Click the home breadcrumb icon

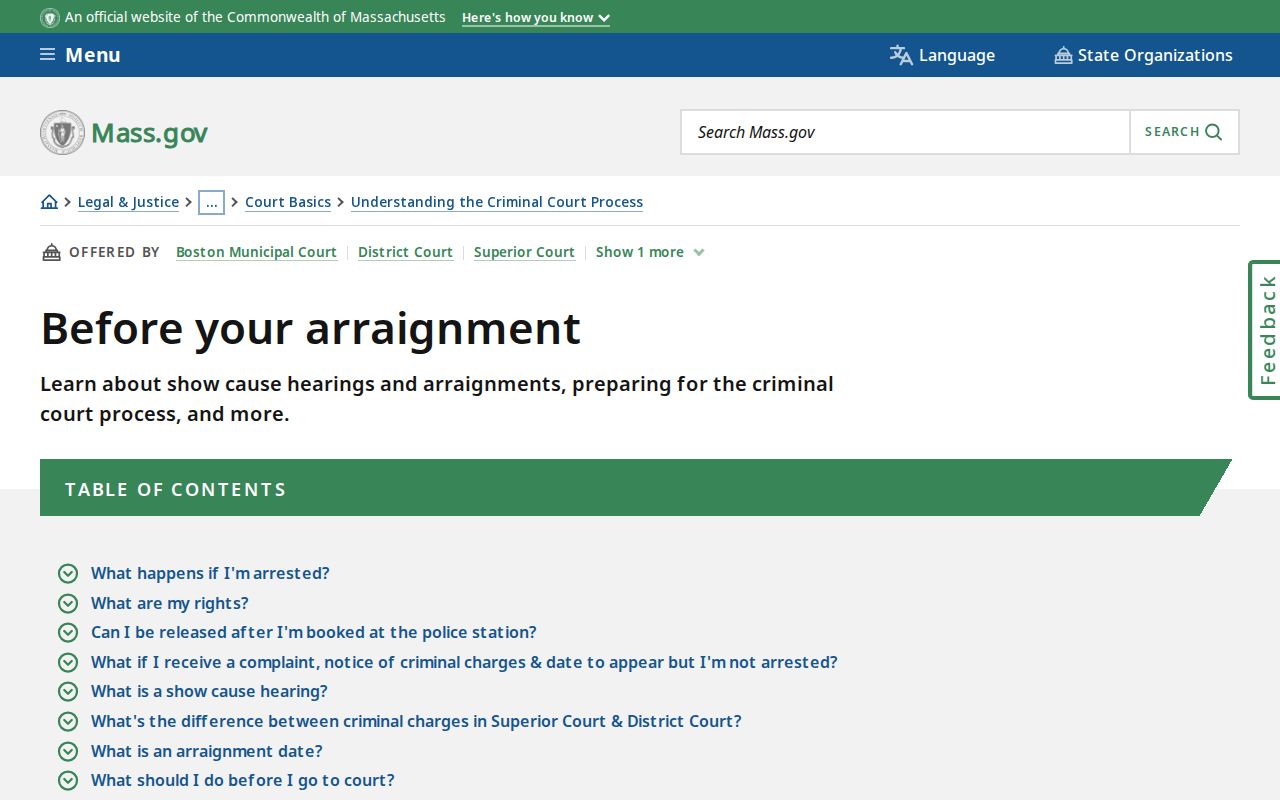coord(49,202)
